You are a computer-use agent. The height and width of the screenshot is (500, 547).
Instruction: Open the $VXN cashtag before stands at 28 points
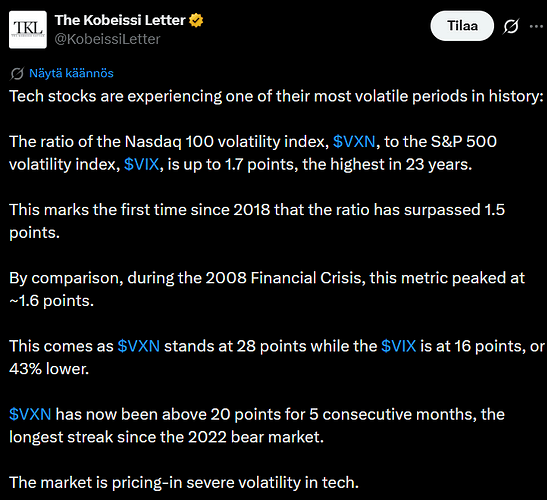[139, 346]
